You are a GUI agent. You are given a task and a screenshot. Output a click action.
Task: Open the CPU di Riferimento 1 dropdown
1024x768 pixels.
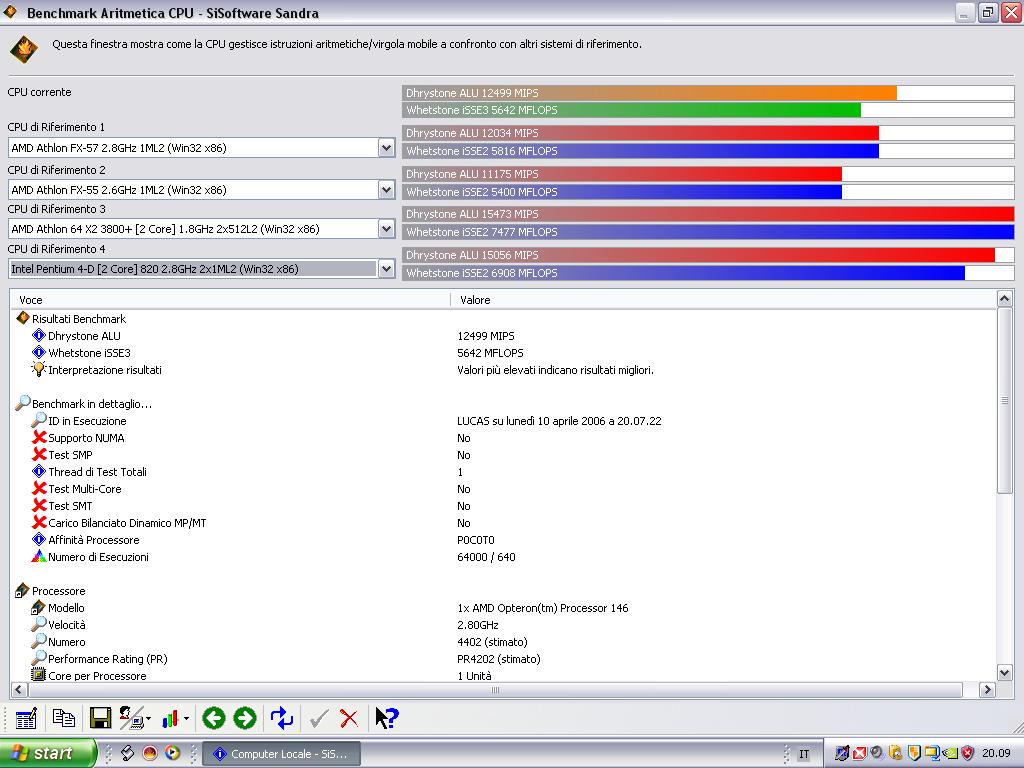(x=386, y=148)
